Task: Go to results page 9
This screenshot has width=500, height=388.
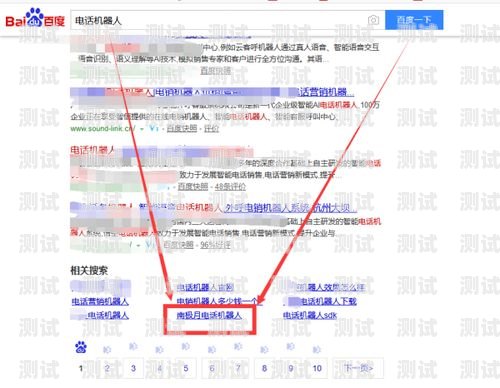Action: 291,368
